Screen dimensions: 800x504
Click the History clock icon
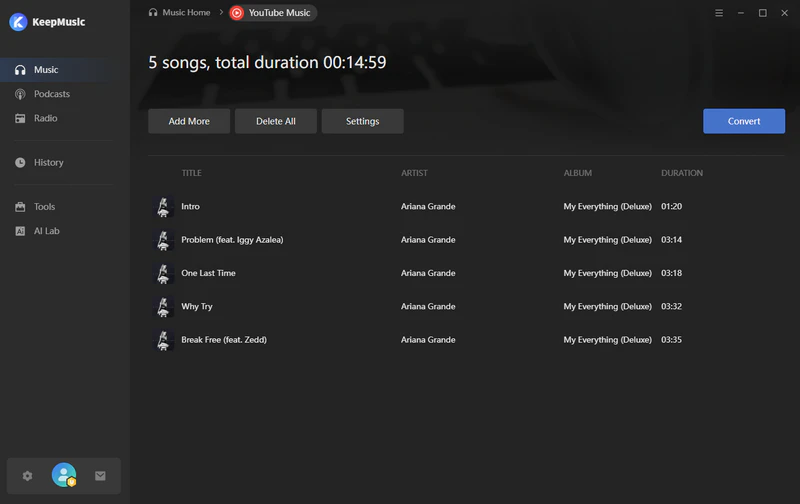coord(20,162)
